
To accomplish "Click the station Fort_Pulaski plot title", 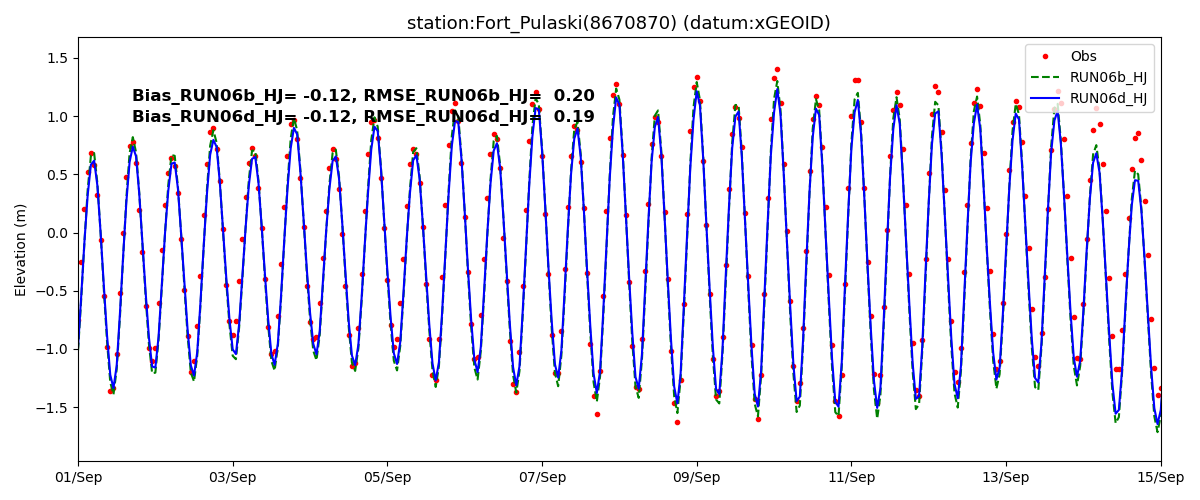I will coord(618,23).
